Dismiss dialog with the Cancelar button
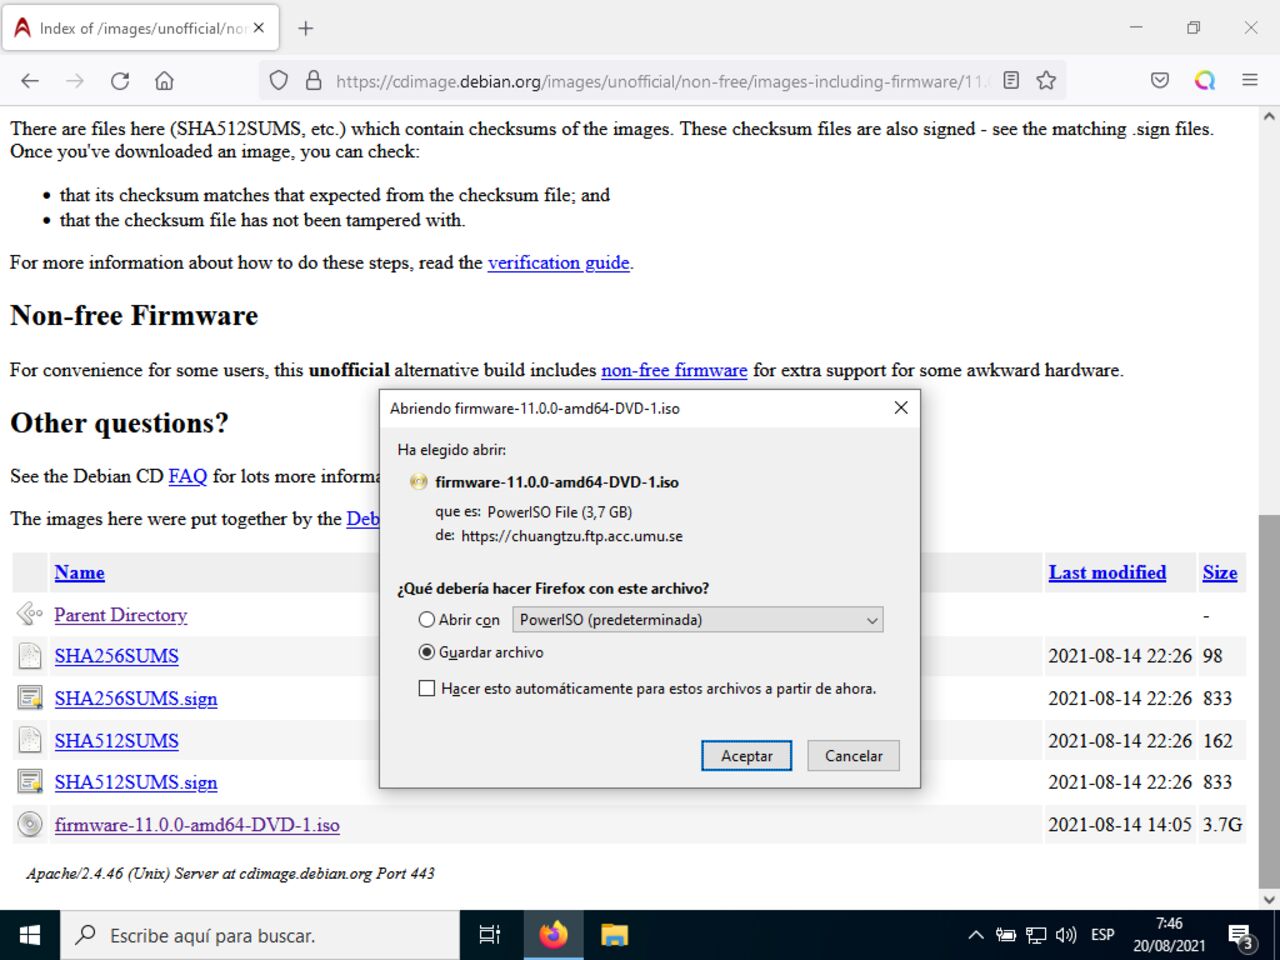This screenshot has height=960, width=1280. tap(853, 756)
